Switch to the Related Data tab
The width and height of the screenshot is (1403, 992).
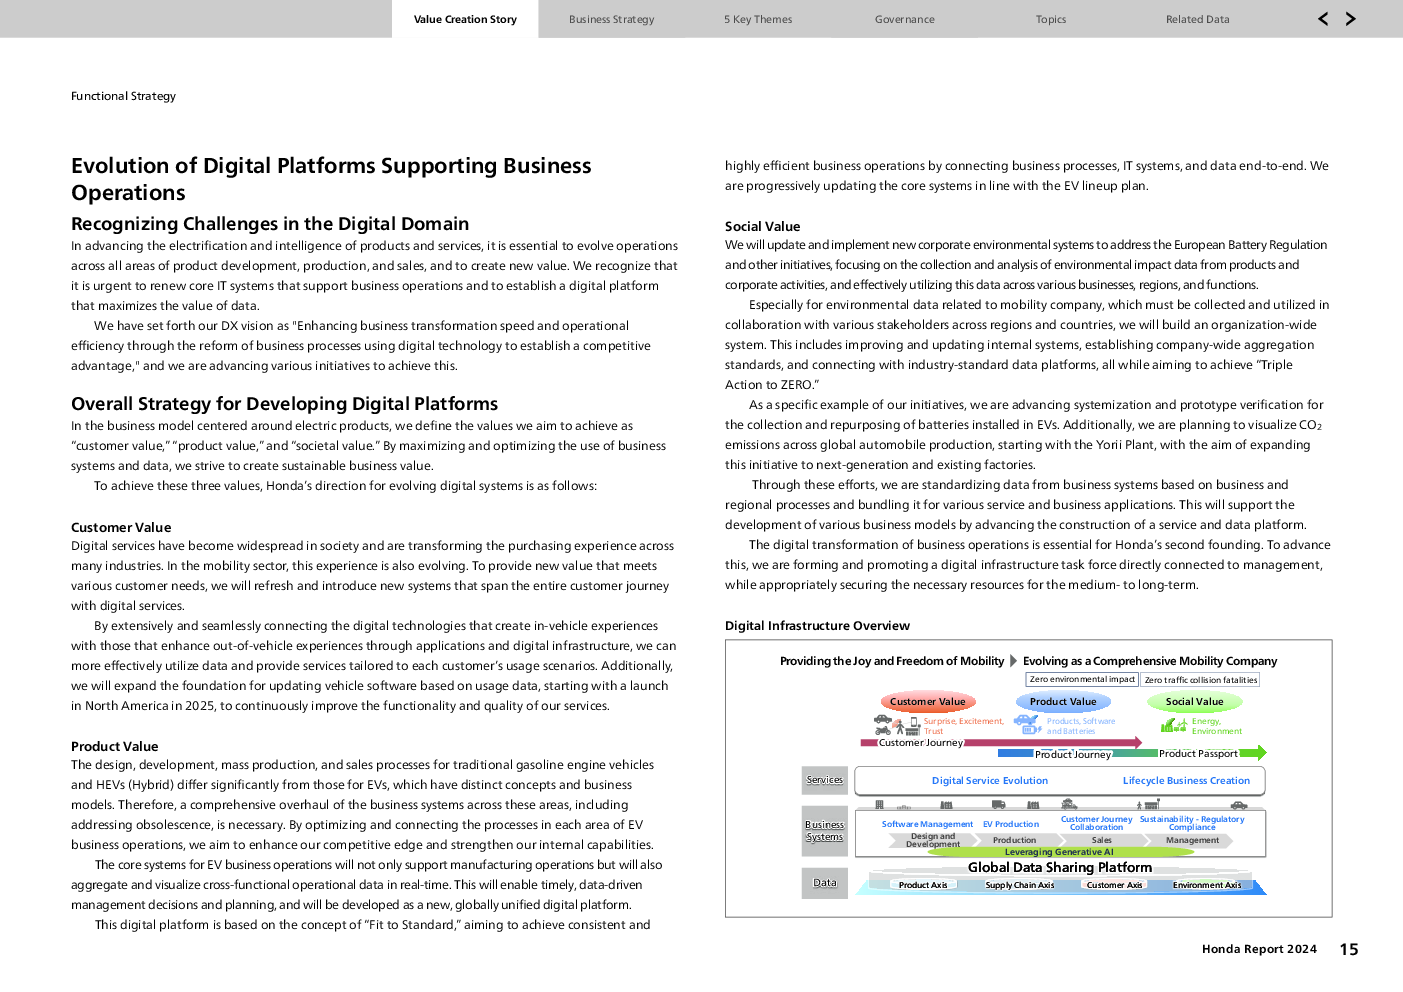pyautogui.click(x=1197, y=19)
